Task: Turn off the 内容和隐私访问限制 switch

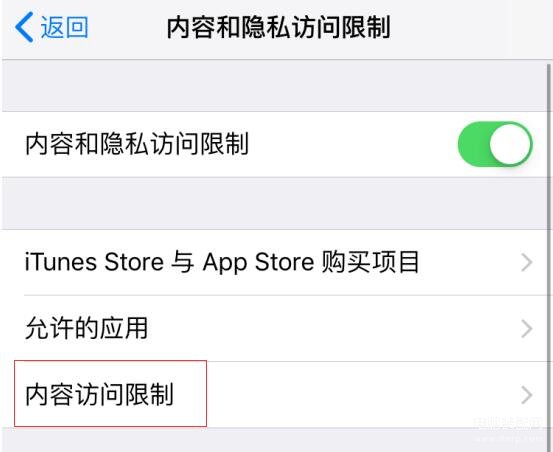Action: coord(495,144)
